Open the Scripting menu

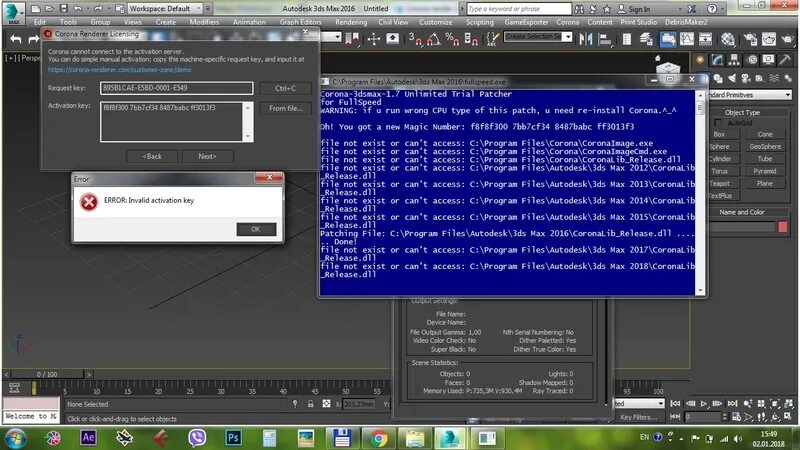(x=480, y=22)
